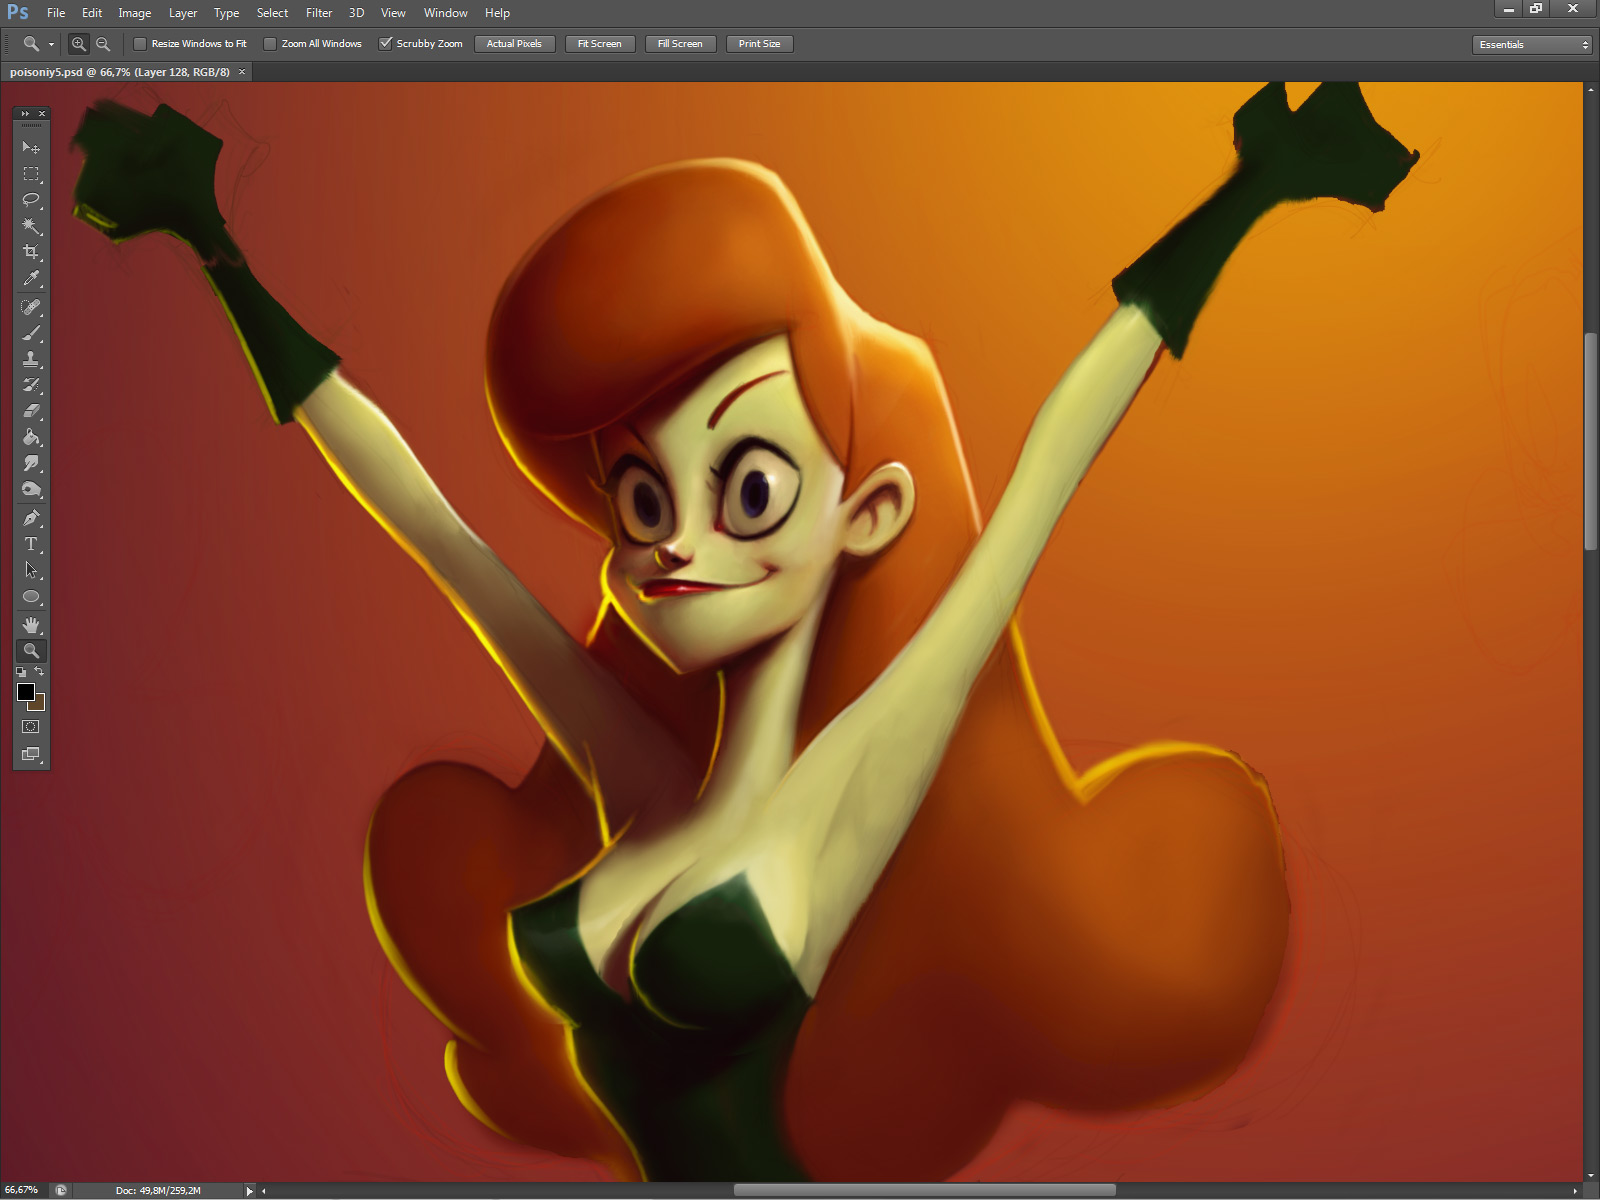Click status bar document info icon

61,1190
